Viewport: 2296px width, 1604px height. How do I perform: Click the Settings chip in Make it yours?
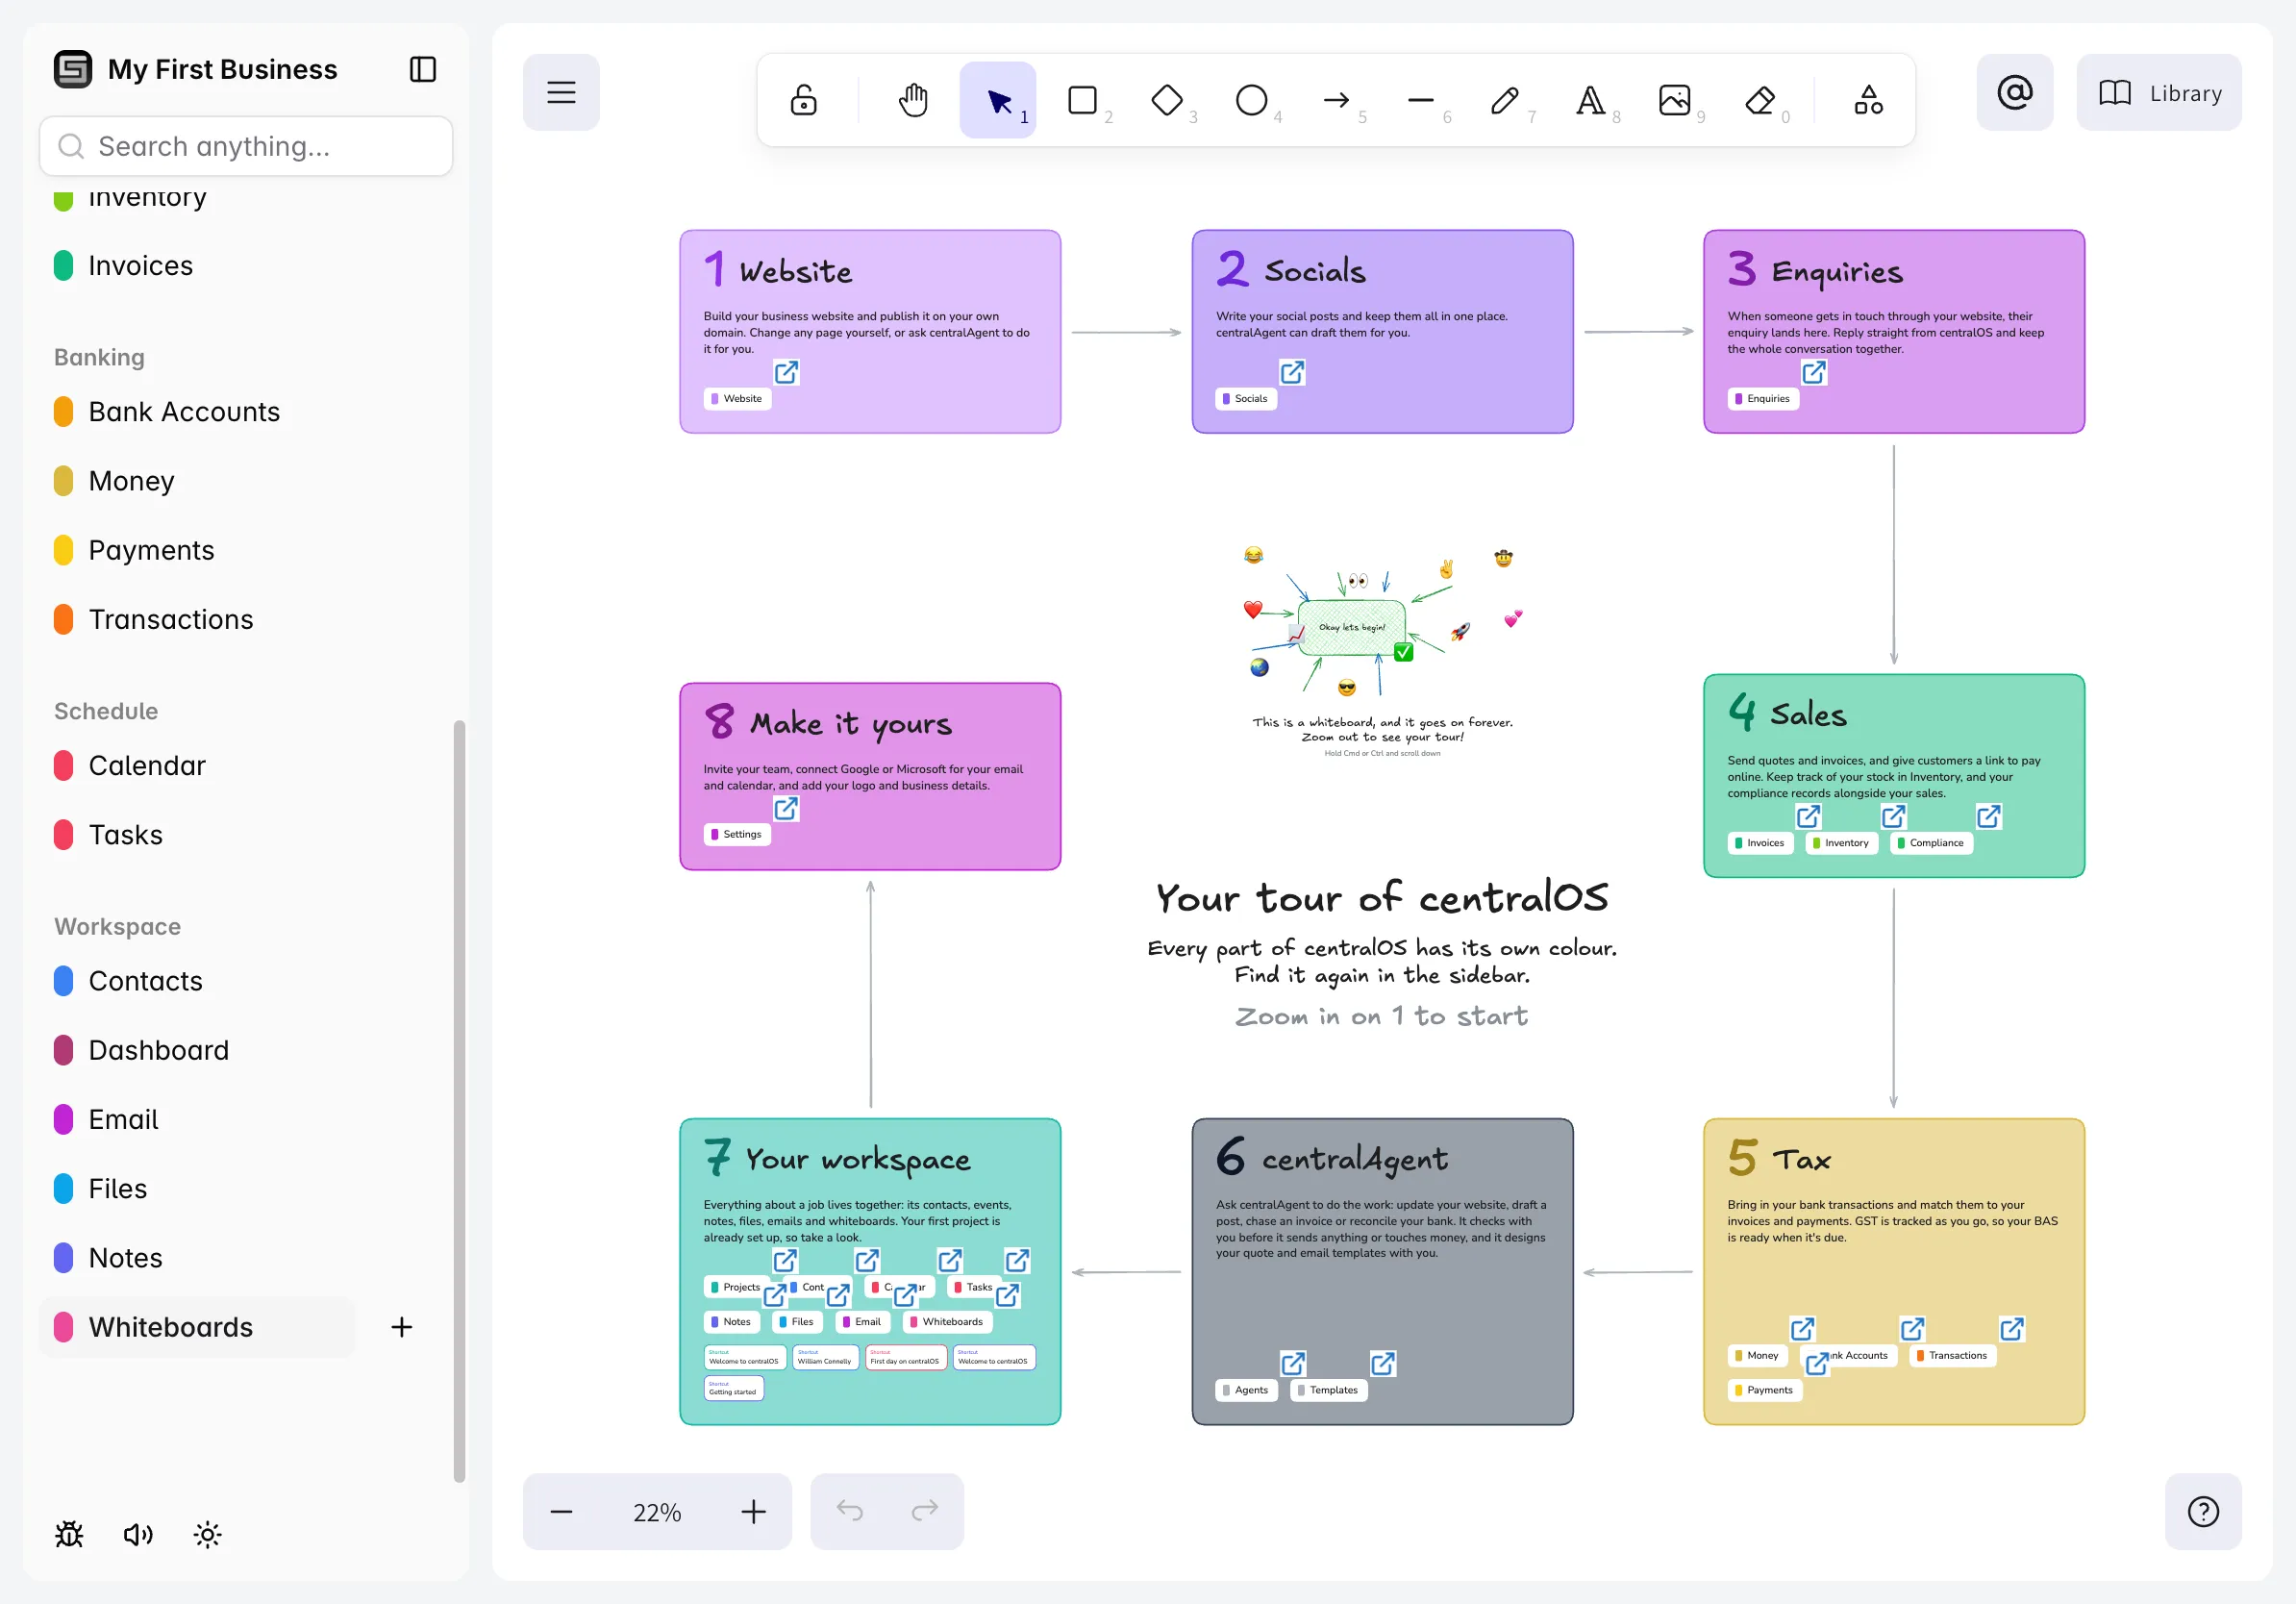click(738, 834)
